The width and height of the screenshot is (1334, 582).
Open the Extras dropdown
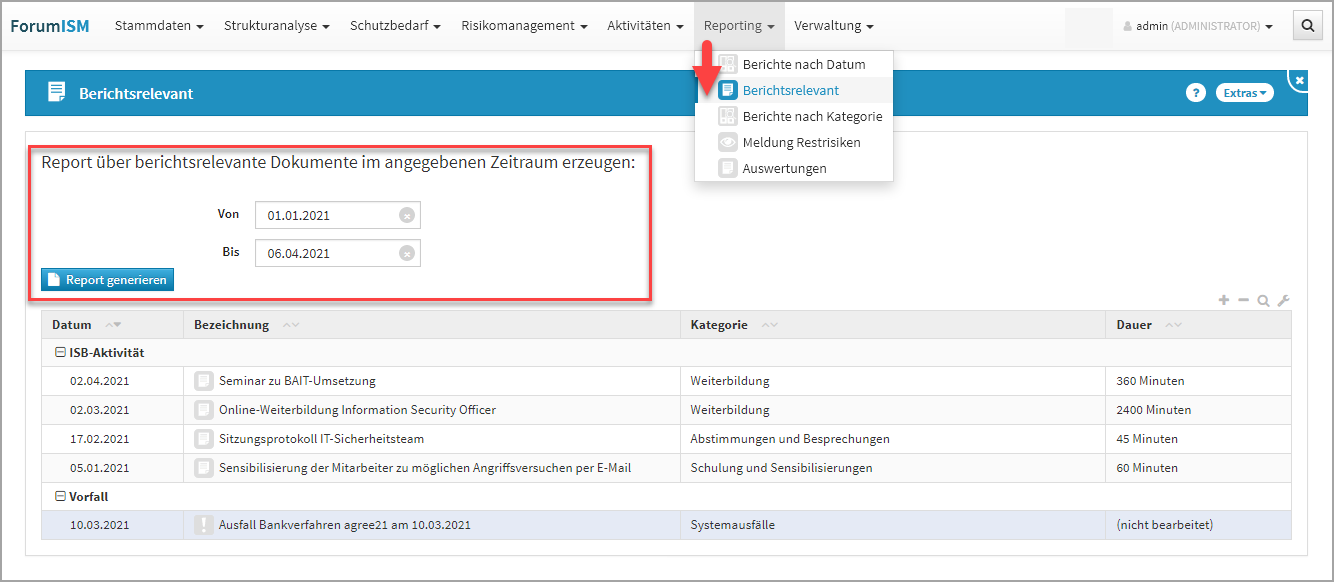[x=1245, y=93]
